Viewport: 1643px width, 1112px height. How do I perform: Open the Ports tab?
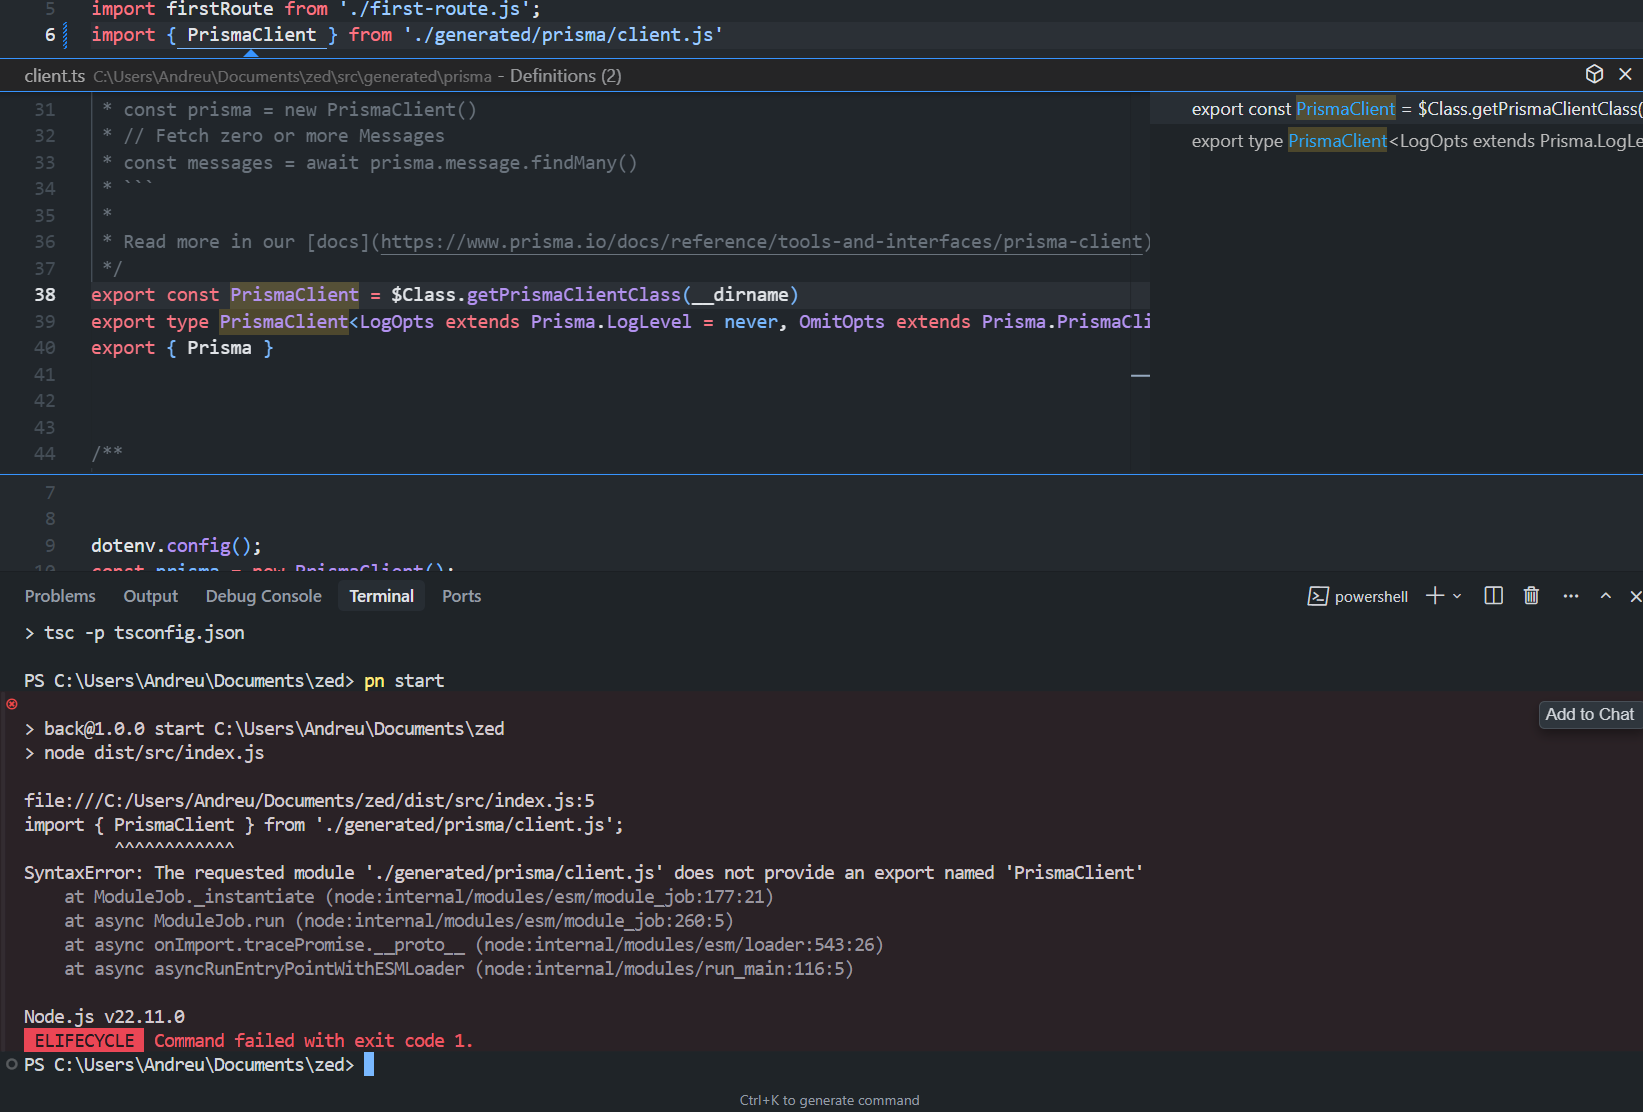(x=462, y=596)
